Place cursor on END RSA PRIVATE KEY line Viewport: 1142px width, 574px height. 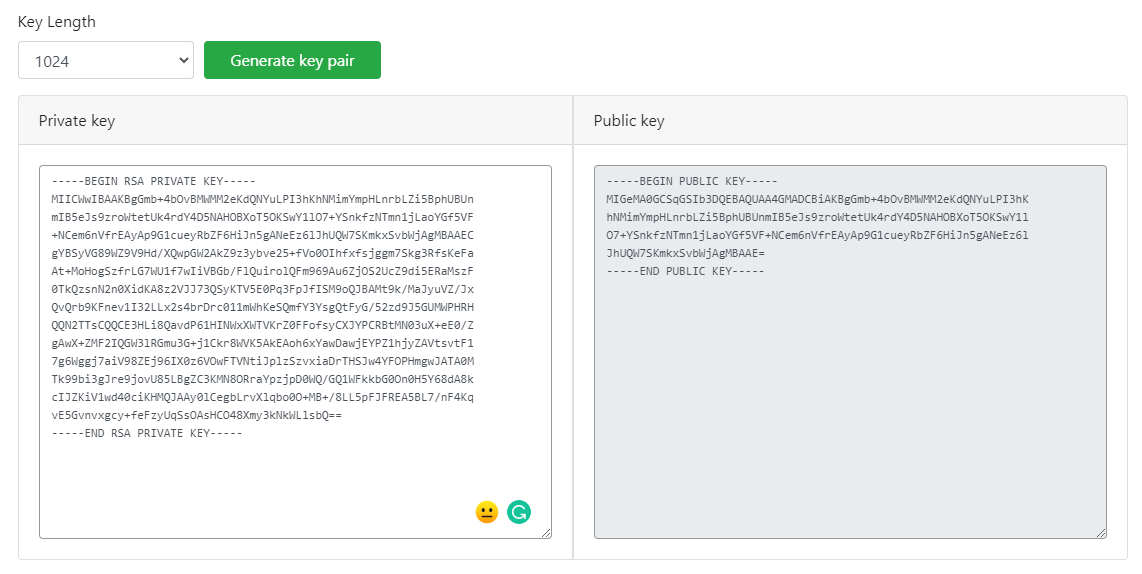tap(147, 433)
